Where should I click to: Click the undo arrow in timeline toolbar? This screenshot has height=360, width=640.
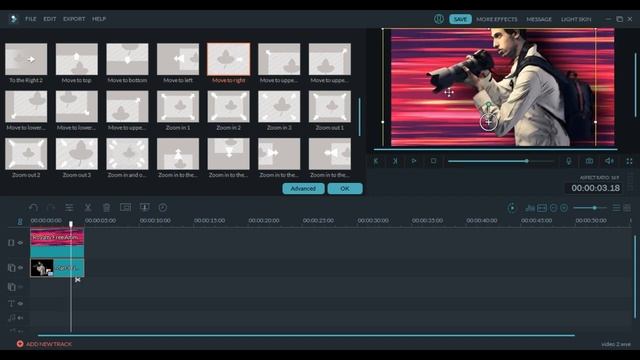(33, 207)
